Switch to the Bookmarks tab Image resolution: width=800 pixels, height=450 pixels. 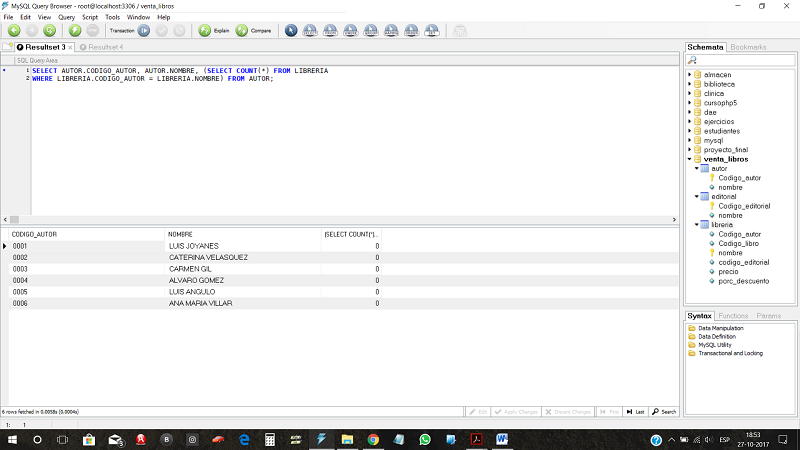[x=748, y=47]
